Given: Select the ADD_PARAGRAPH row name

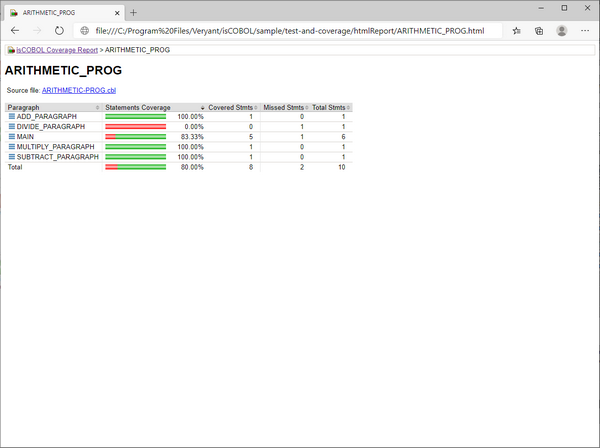Looking at the screenshot, I should 47,117.
